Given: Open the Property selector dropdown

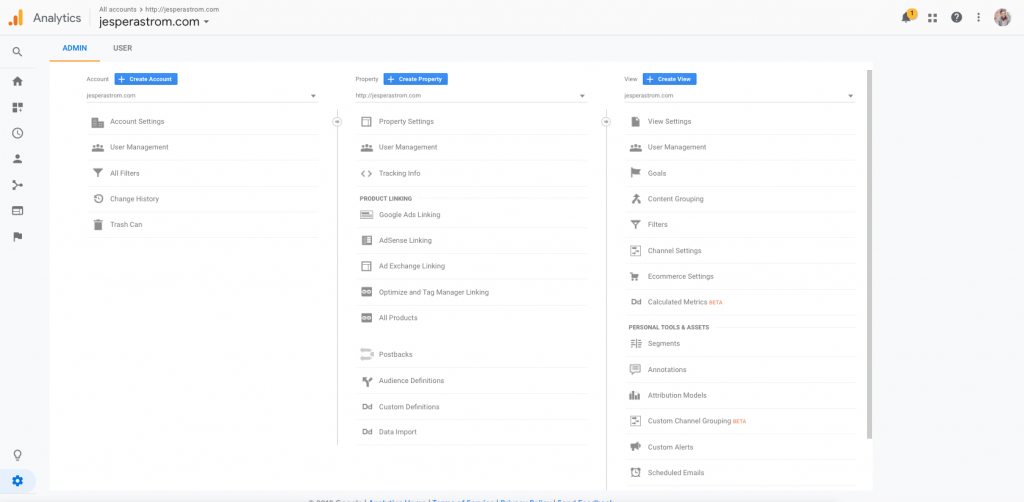Looking at the screenshot, I should point(471,96).
